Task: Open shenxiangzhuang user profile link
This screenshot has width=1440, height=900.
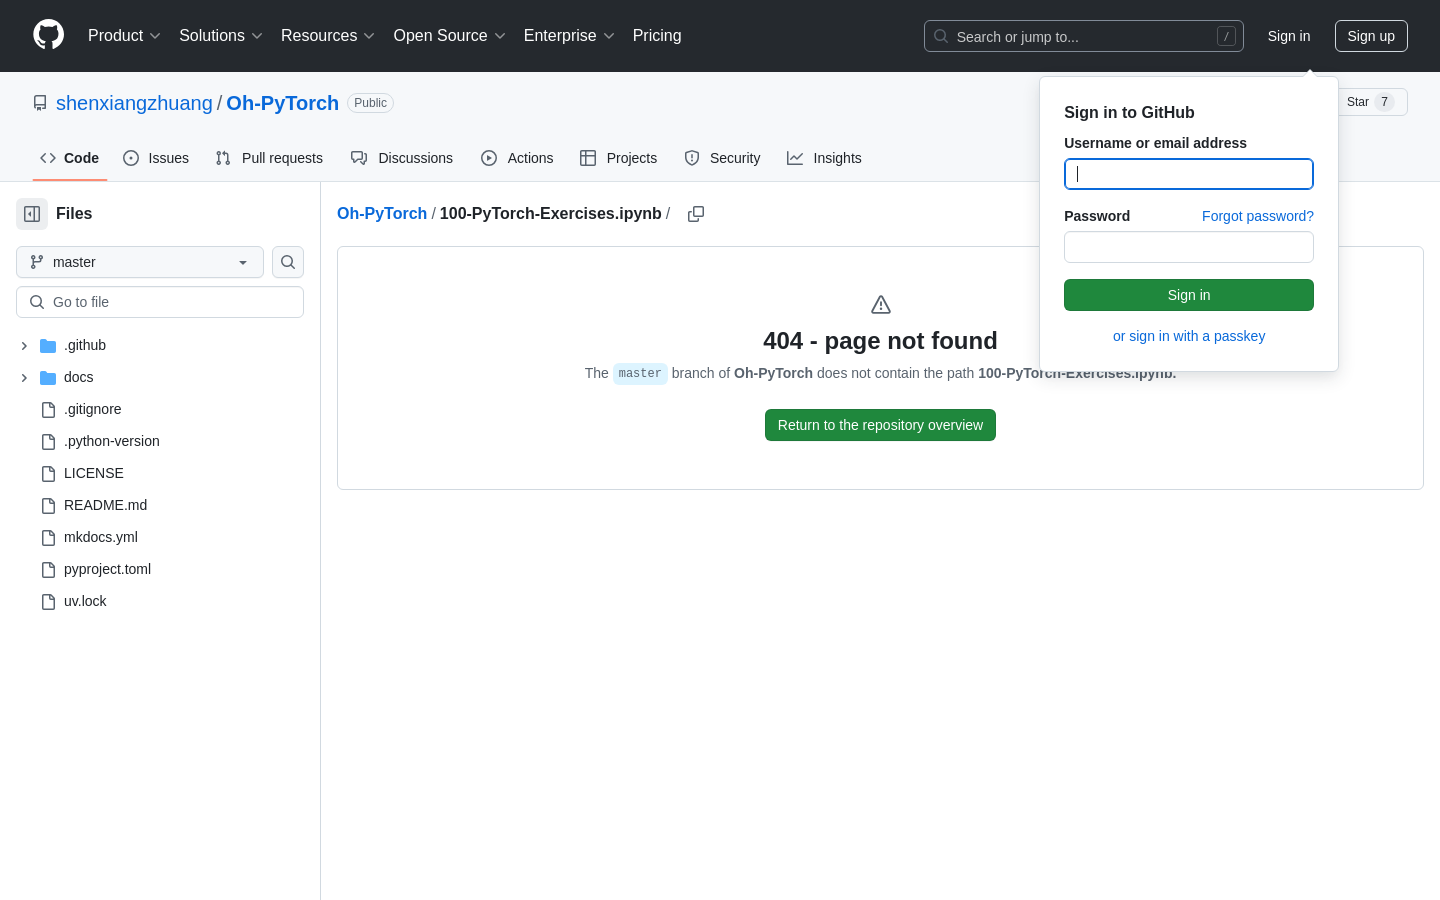Action: click(134, 103)
